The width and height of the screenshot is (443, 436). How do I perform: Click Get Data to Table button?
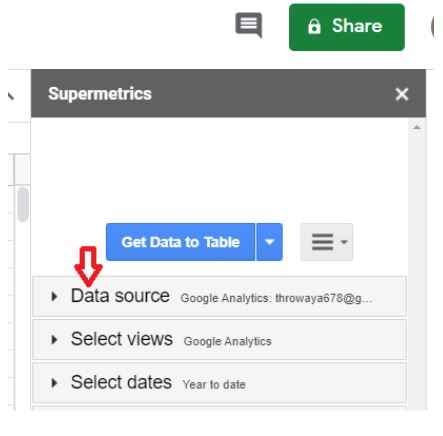click(180, 242)
